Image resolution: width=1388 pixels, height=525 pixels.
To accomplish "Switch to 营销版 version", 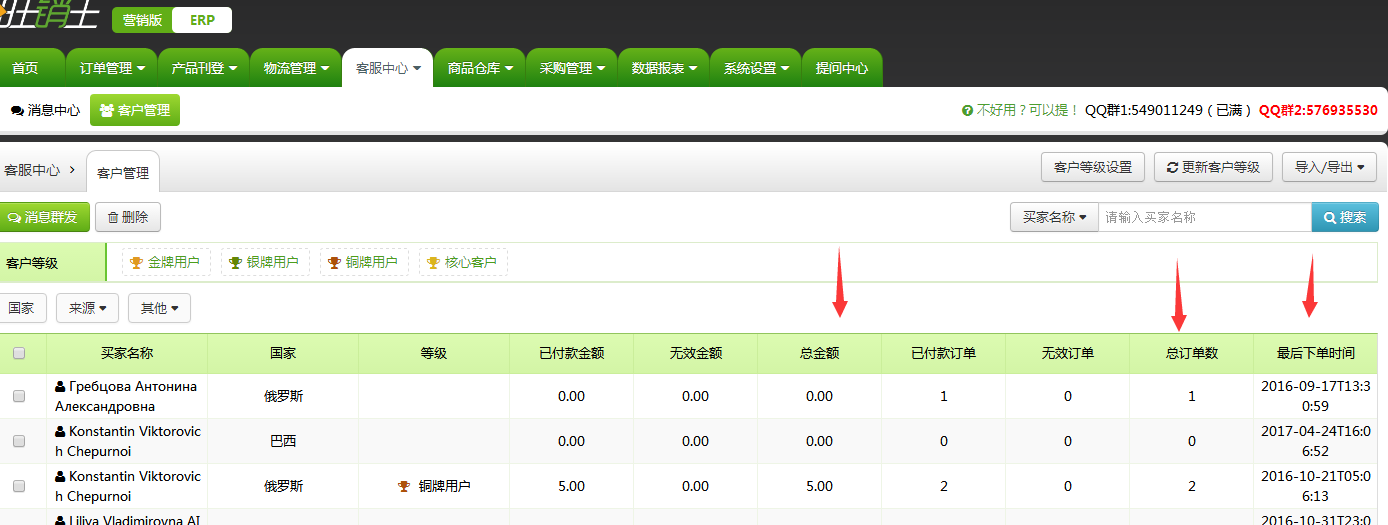I will tap(142, 20).
